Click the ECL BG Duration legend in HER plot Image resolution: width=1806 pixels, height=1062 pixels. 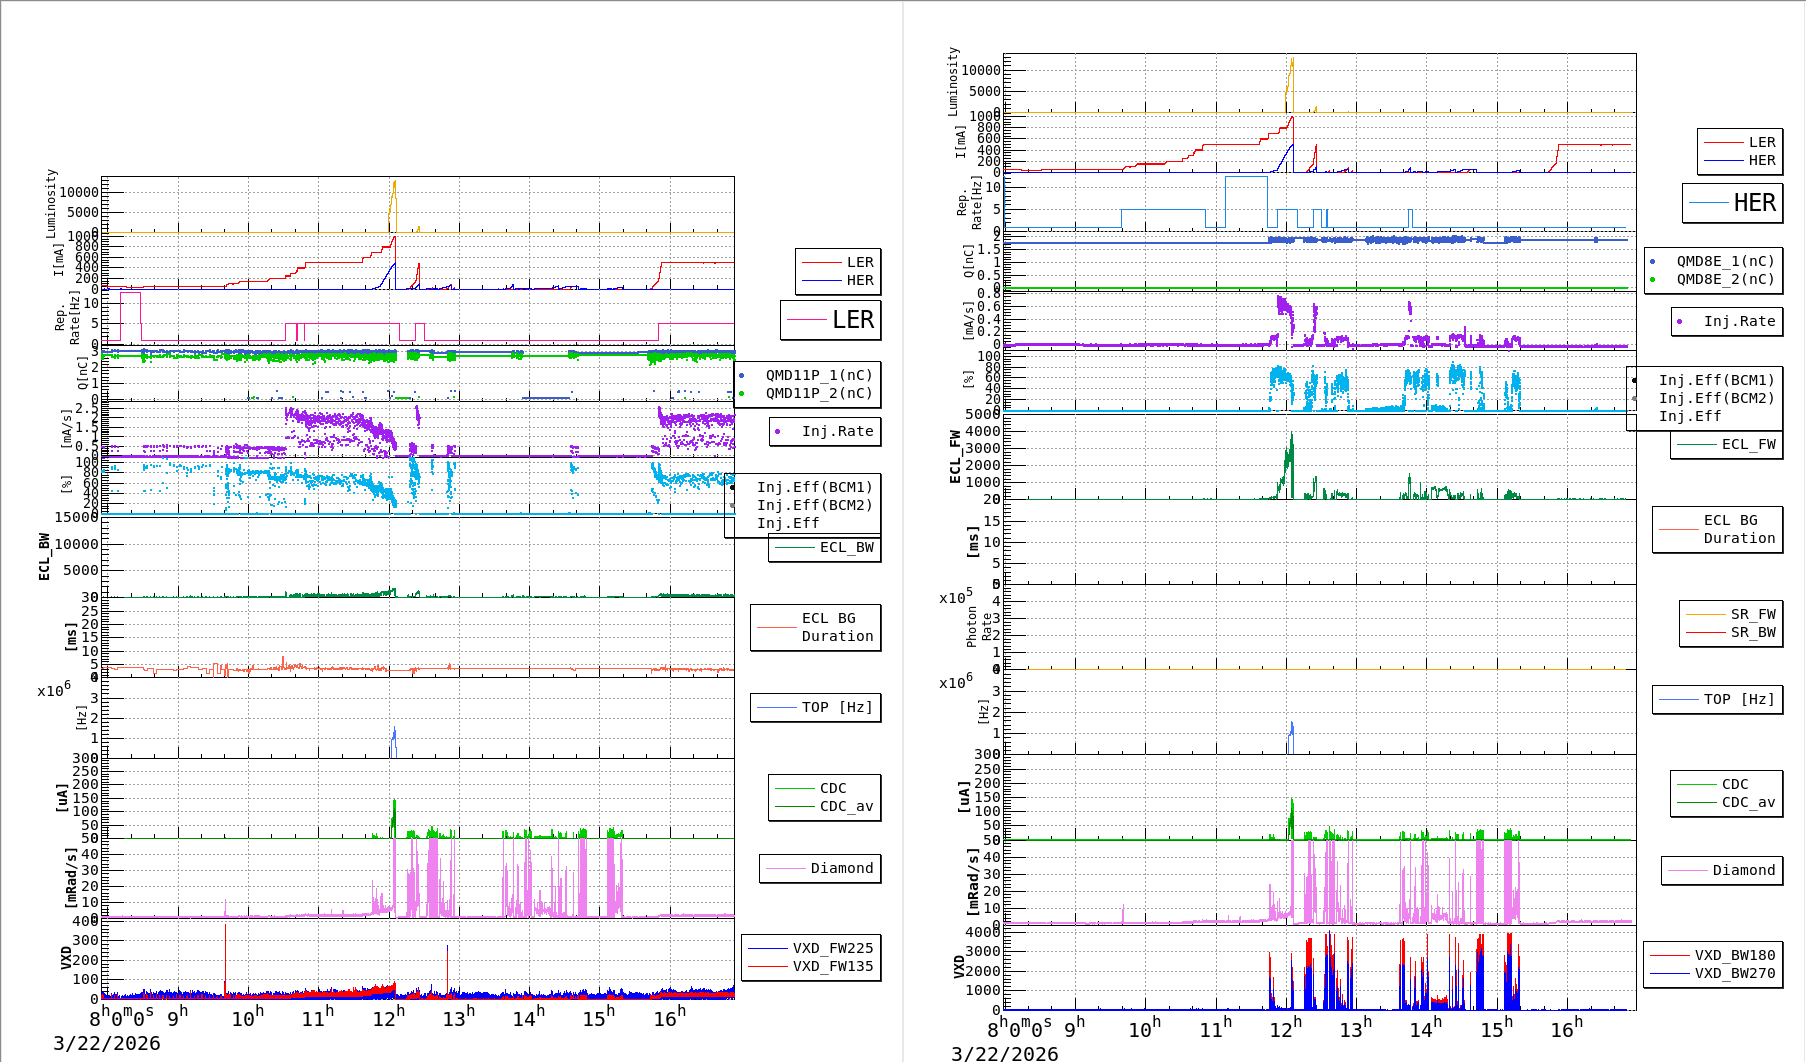tap(1718, 529)
